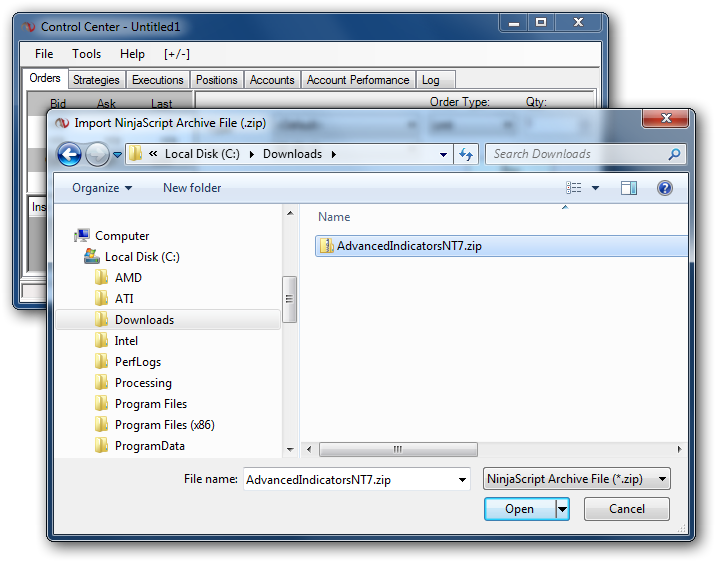Screen dimensions: 716x562
Task: Open the Open button split arrow
Action: [563, 509]
